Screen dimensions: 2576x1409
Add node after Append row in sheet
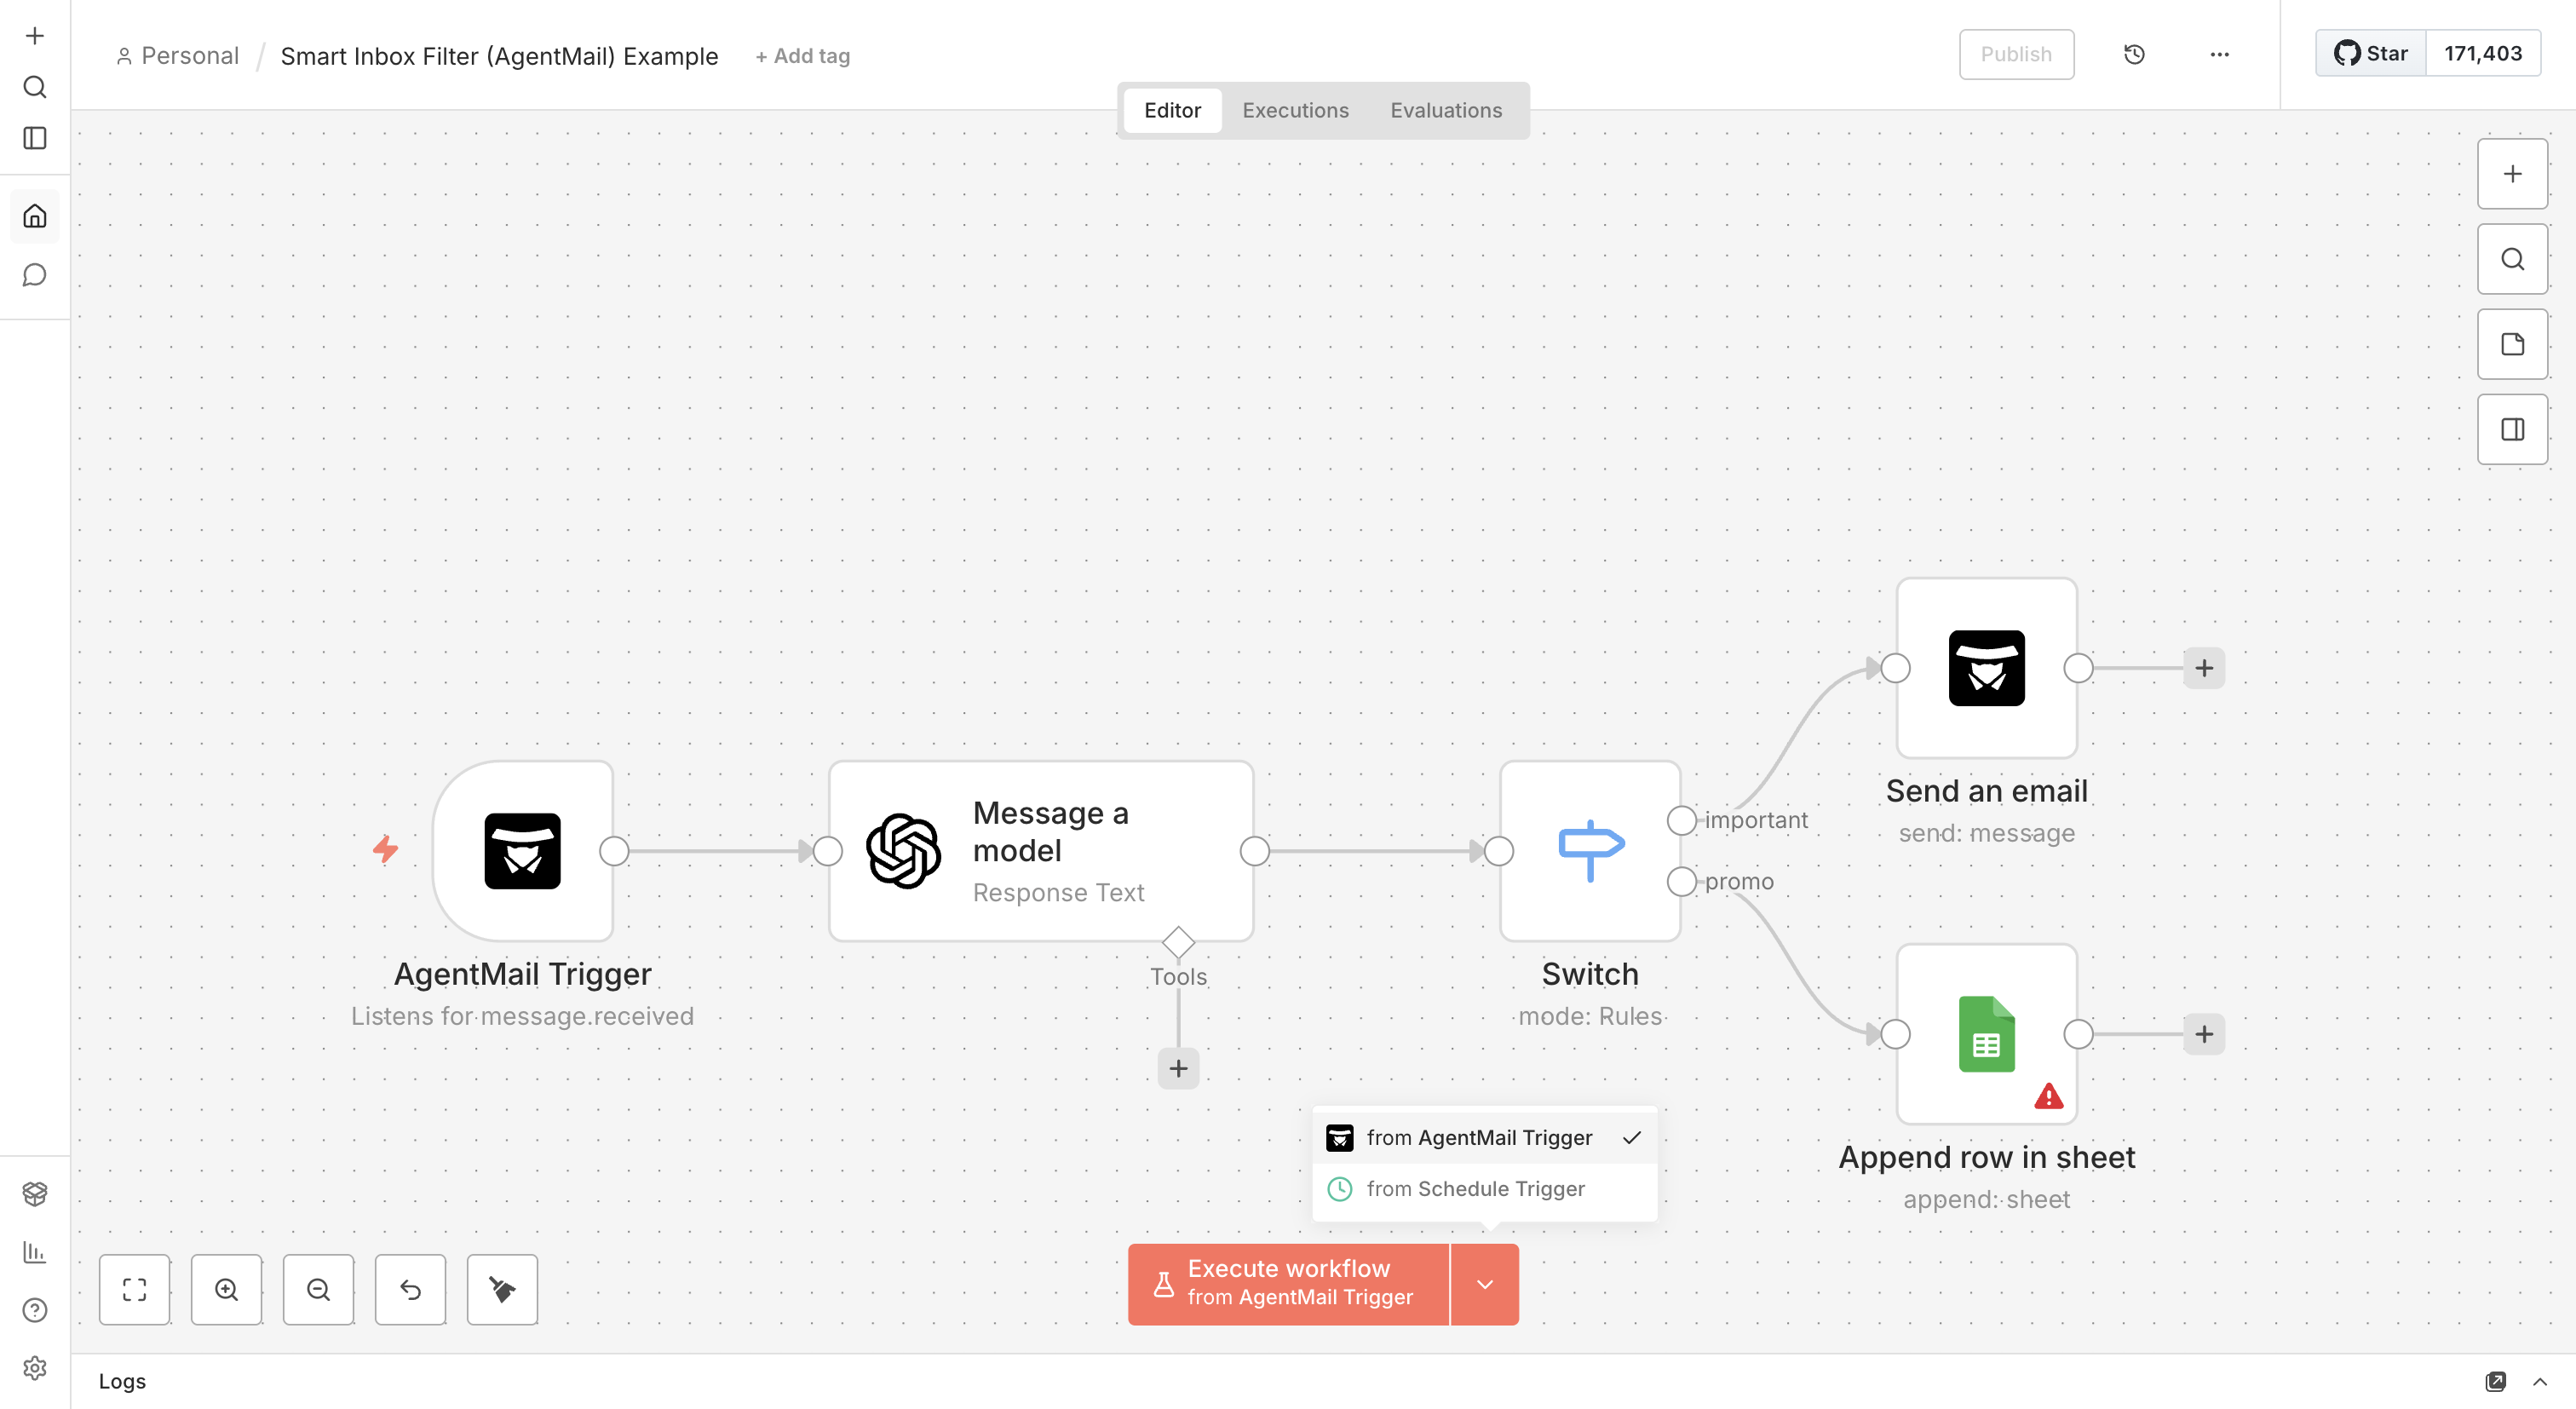pos(2204,1034)
